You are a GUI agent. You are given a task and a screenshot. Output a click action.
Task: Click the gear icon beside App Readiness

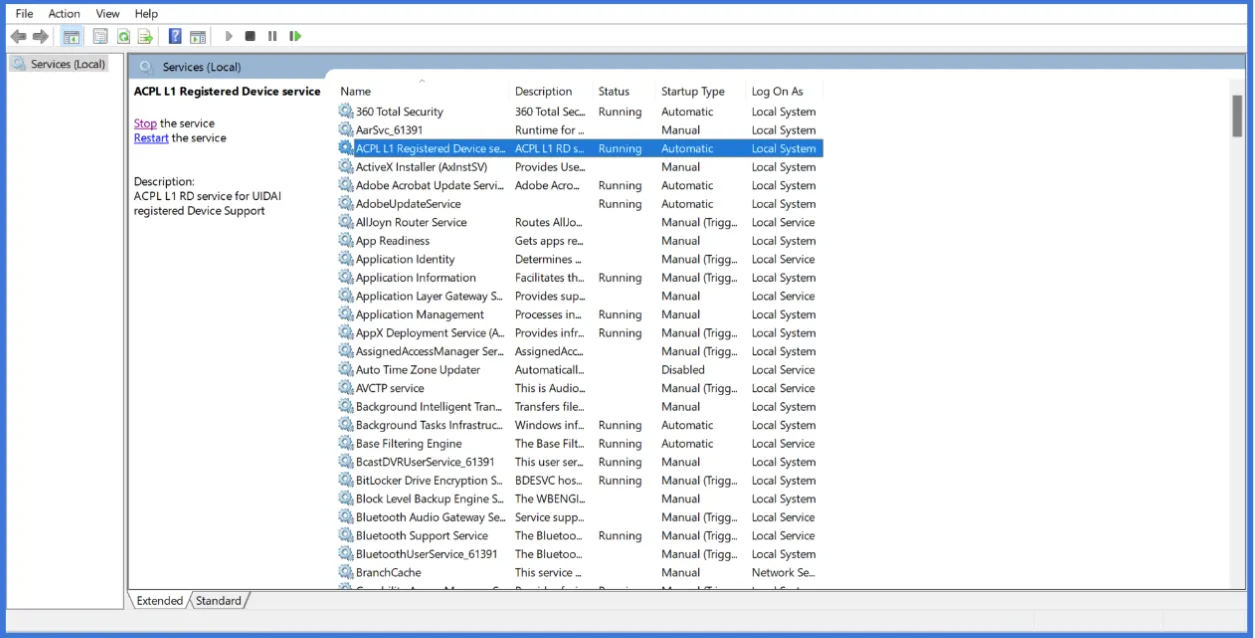point(346,241)
